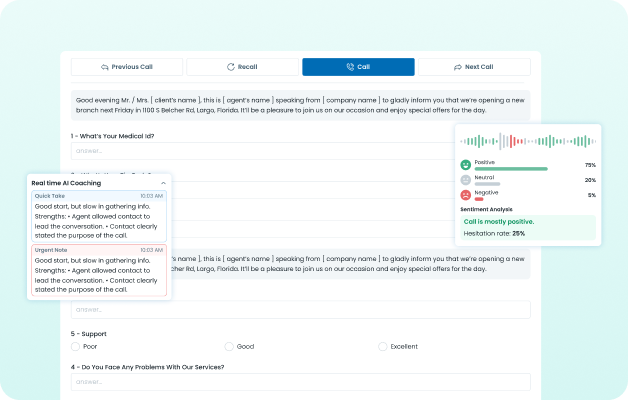Click the green Positive smiley icon

[465, 164]
